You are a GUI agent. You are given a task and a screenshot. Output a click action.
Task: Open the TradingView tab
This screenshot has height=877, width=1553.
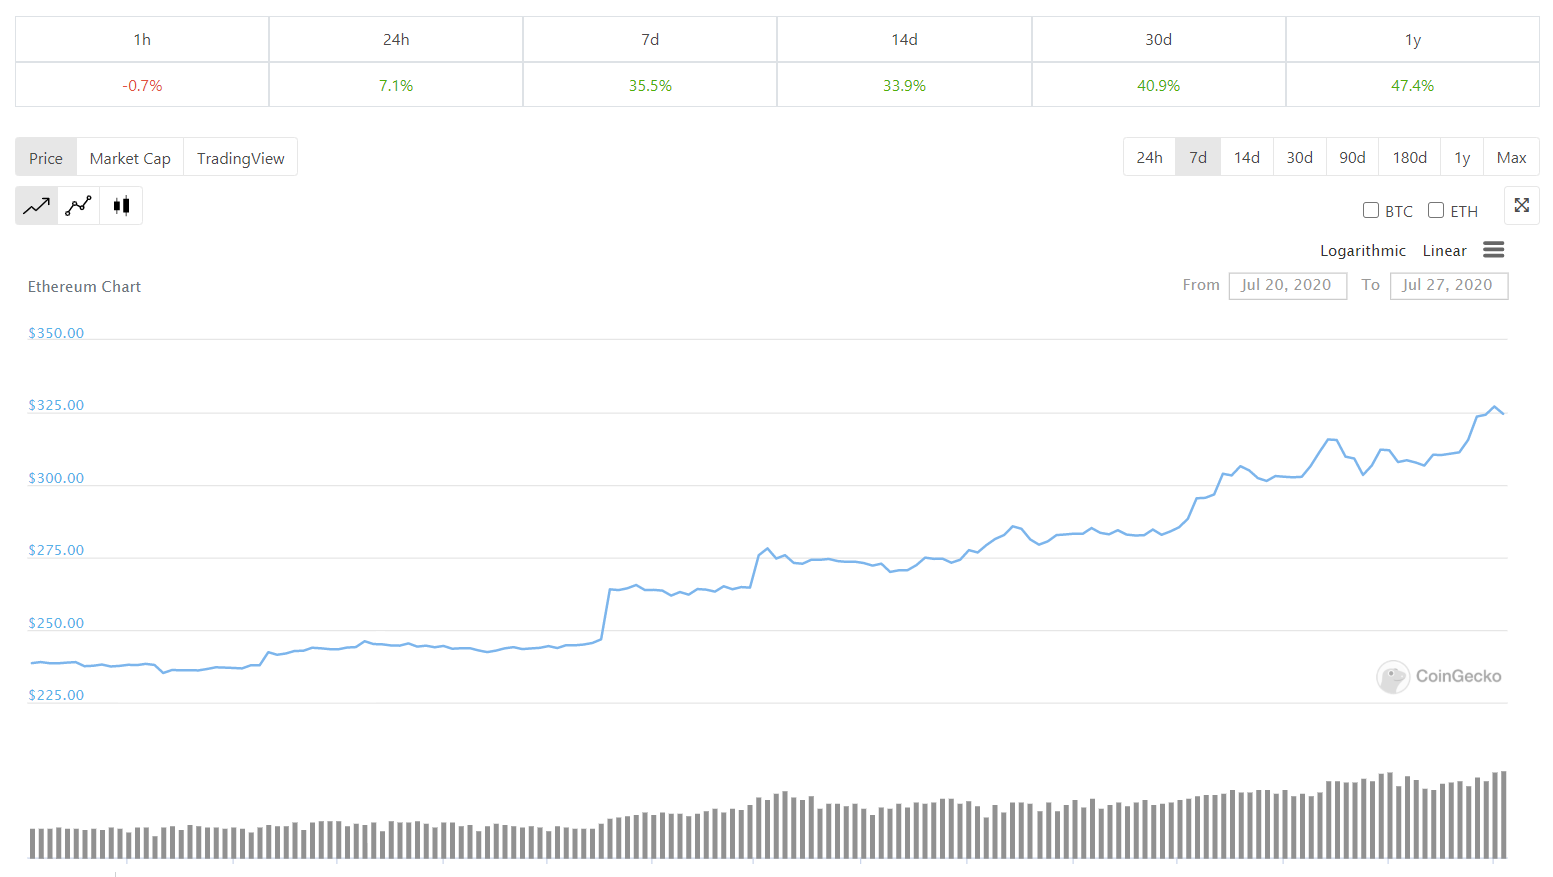pos(240,158)
